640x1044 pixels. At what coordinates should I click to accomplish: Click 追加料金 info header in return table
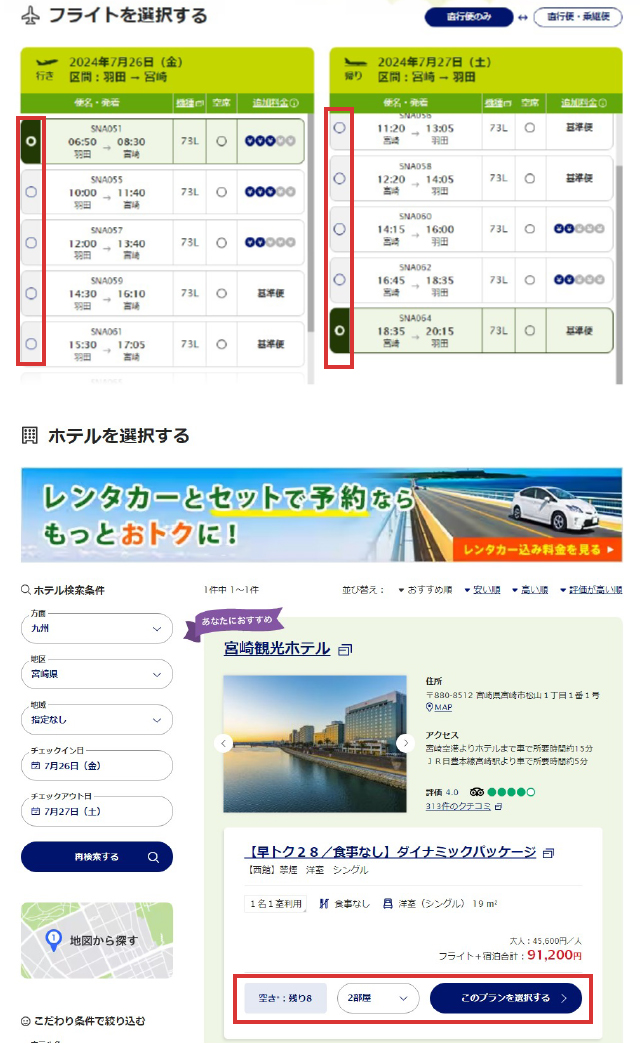pos(583,103)
